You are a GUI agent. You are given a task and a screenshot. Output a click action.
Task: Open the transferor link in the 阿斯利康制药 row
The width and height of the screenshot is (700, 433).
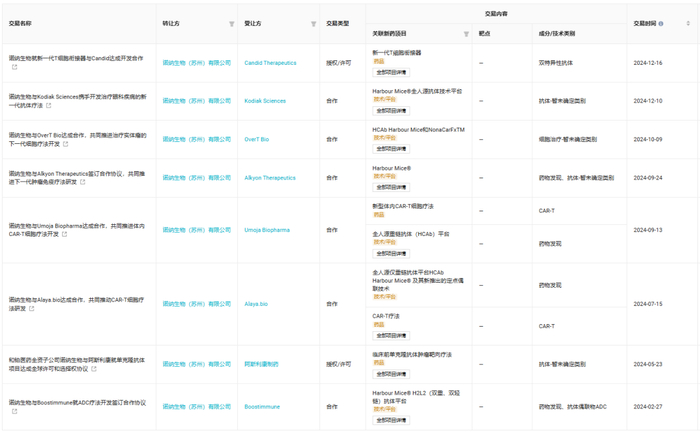[196, 364]
